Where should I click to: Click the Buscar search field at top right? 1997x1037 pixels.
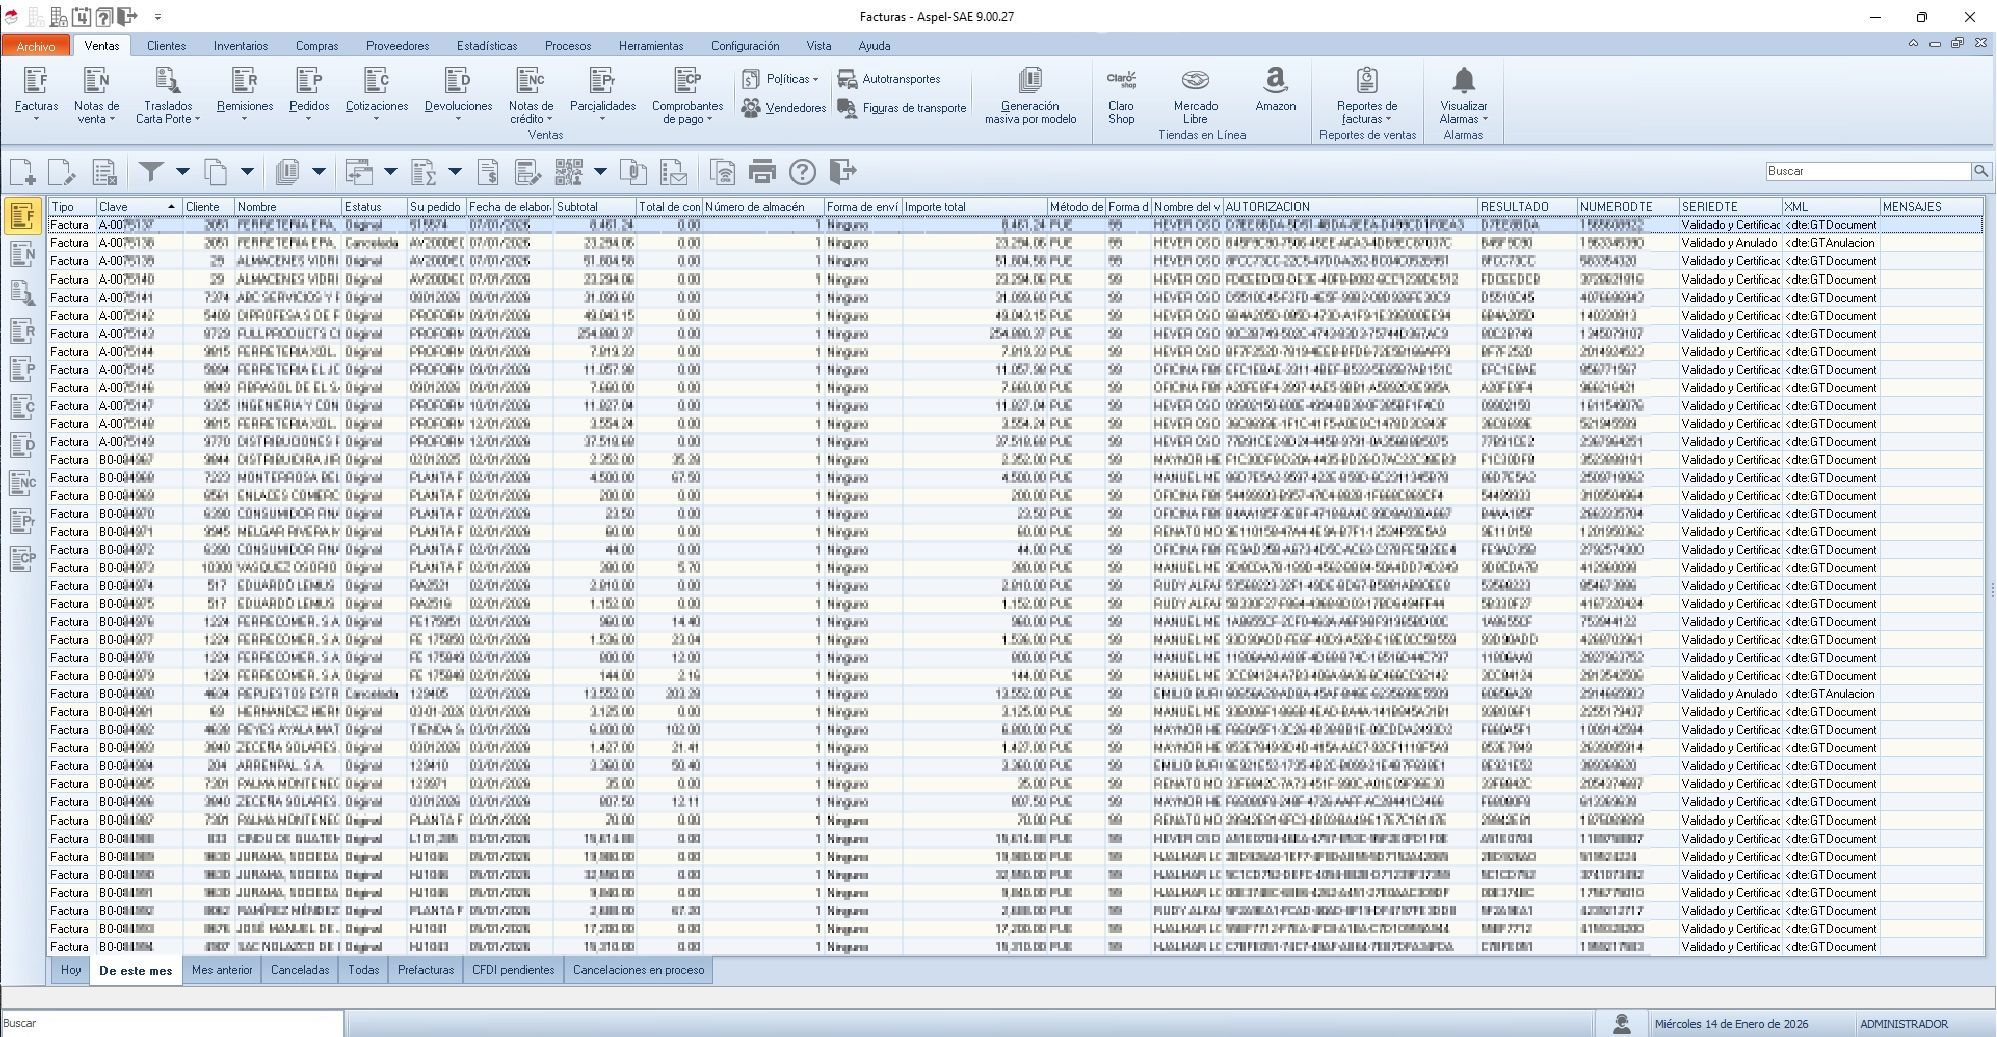tap(1866, 172)
